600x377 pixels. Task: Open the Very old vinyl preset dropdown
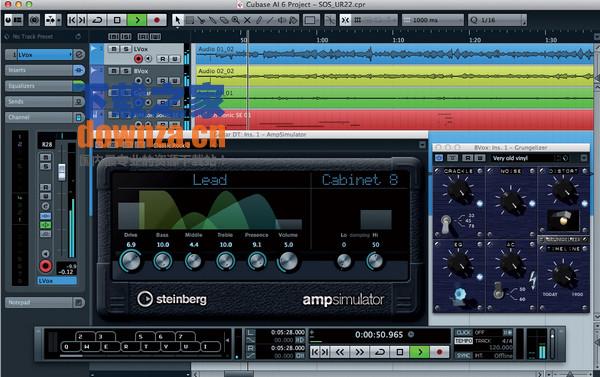tap(530, 158)
